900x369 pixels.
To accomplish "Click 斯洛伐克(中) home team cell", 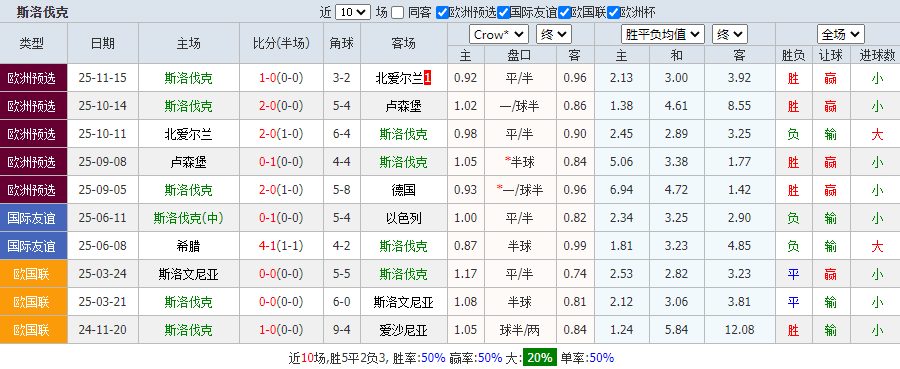I will coord(189,218).
